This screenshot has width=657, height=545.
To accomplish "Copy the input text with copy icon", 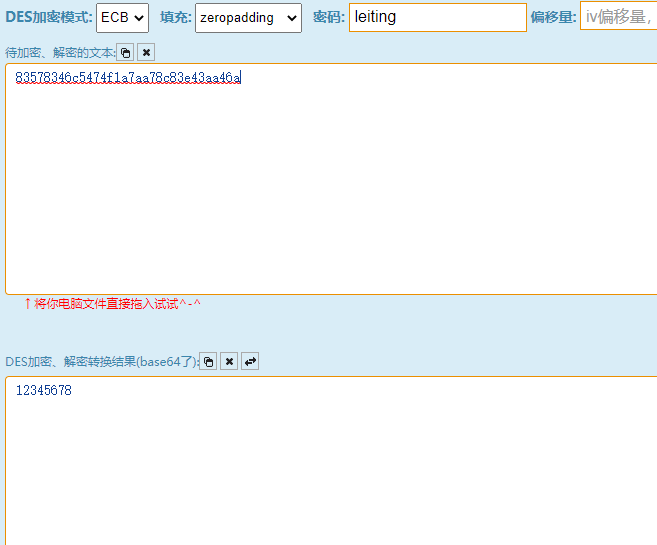I will coord(125,52).
